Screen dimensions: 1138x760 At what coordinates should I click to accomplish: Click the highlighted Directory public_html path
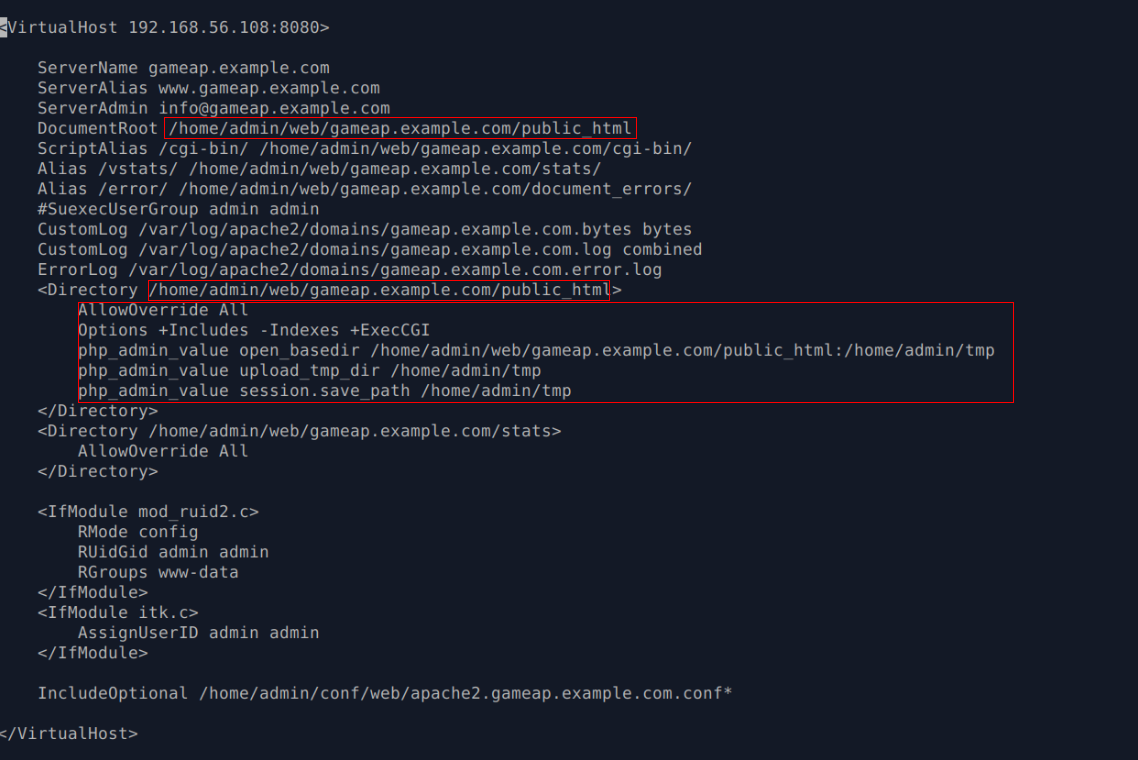pos(379,290)
